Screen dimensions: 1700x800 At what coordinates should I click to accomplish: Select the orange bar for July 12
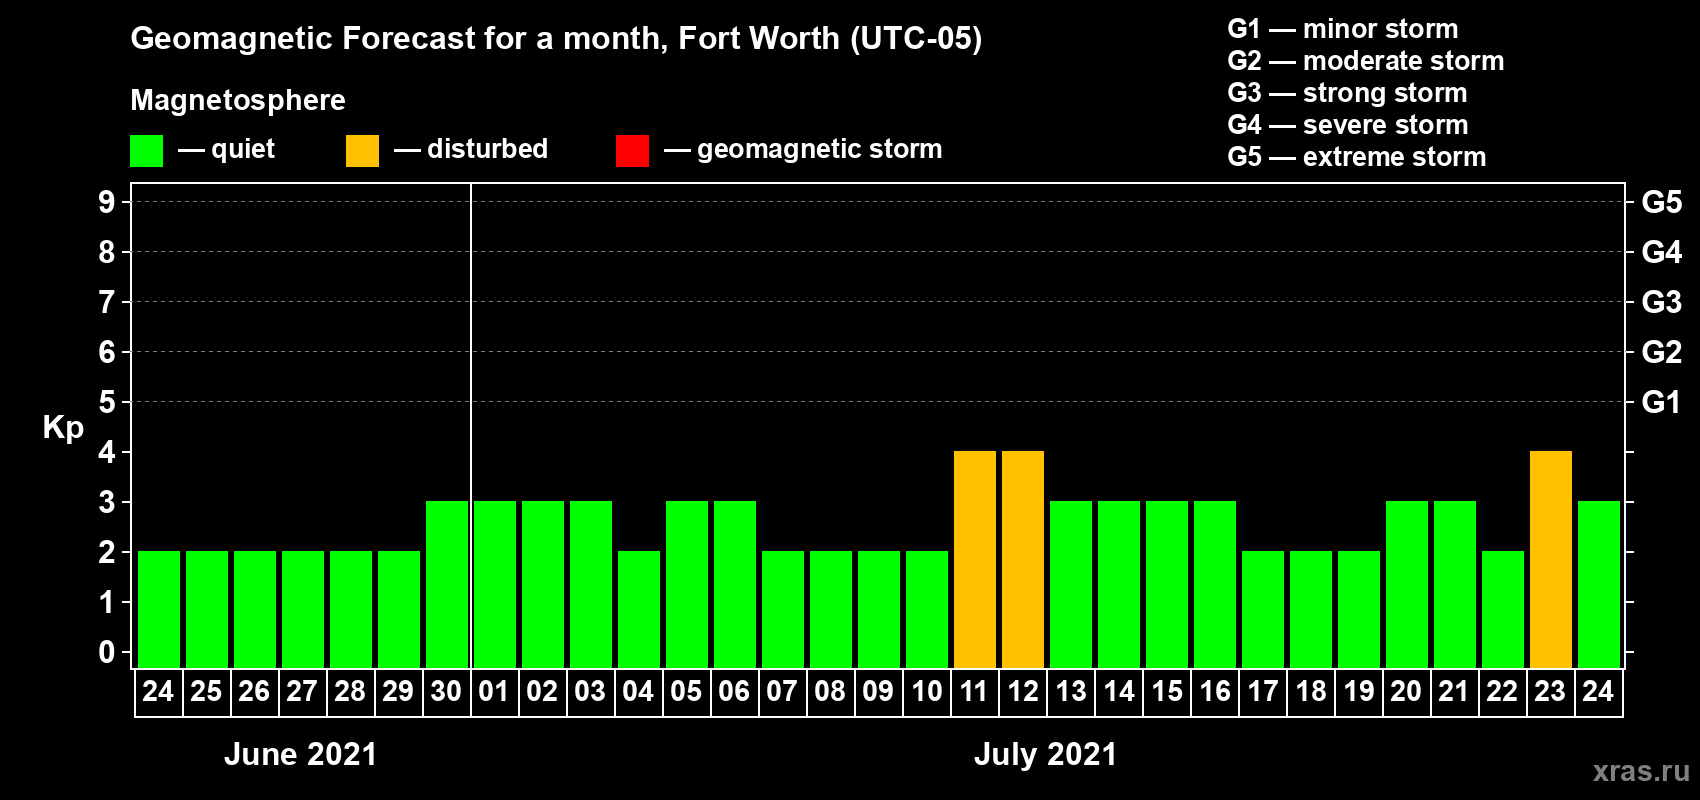point(1023,560)
